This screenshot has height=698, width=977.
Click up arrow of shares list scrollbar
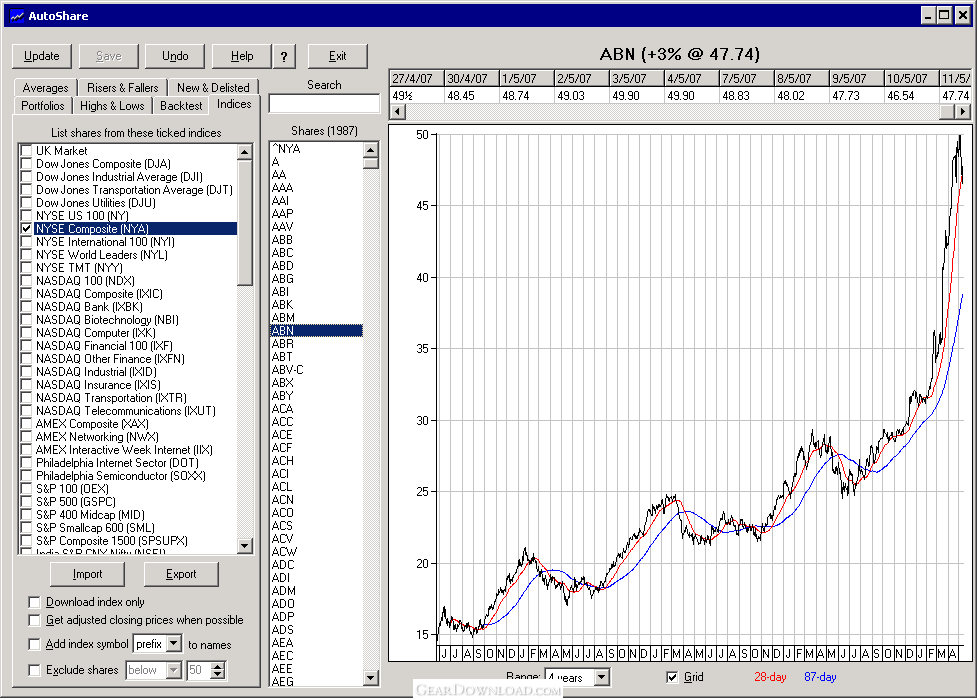coord(371,150)
